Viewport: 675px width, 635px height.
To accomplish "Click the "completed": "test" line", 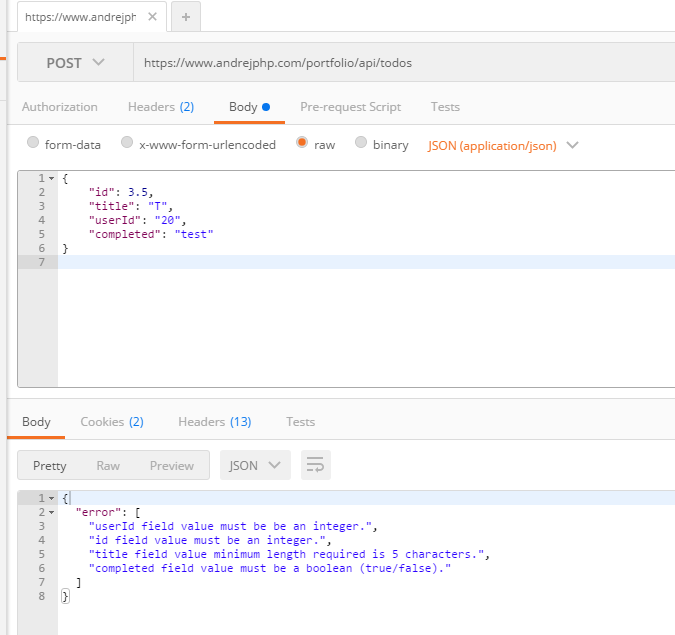I will point(151,234).
